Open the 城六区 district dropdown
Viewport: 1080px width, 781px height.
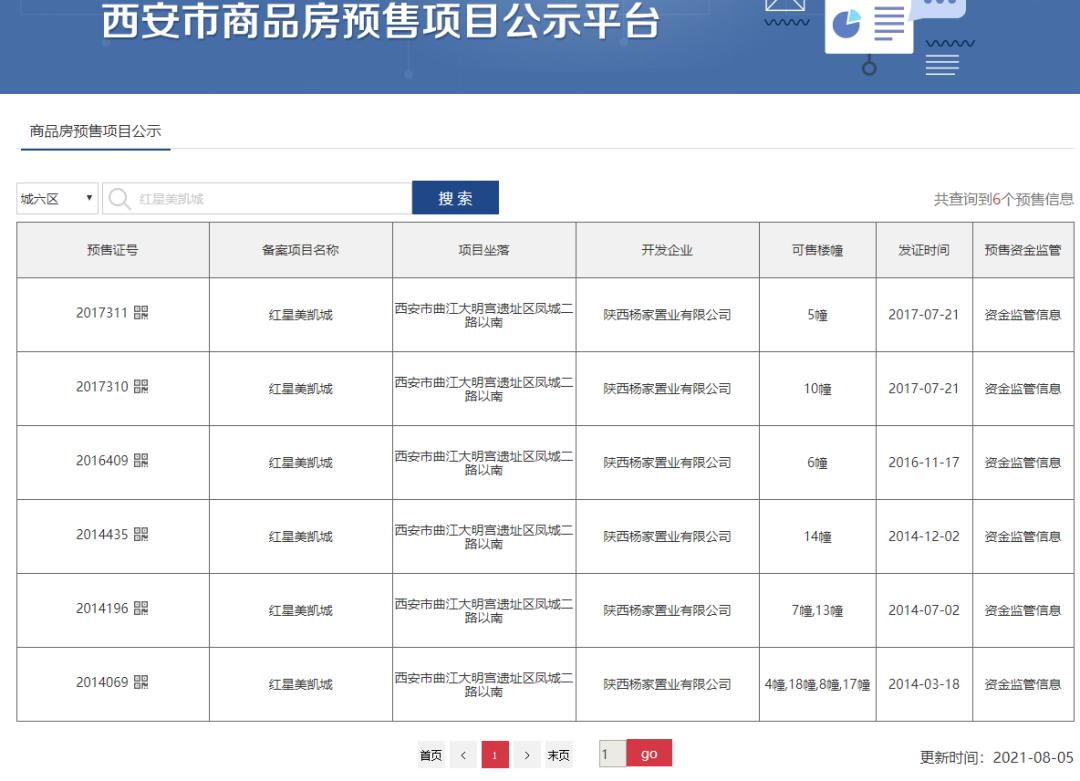pyautogui.click(x=57, y=199)
